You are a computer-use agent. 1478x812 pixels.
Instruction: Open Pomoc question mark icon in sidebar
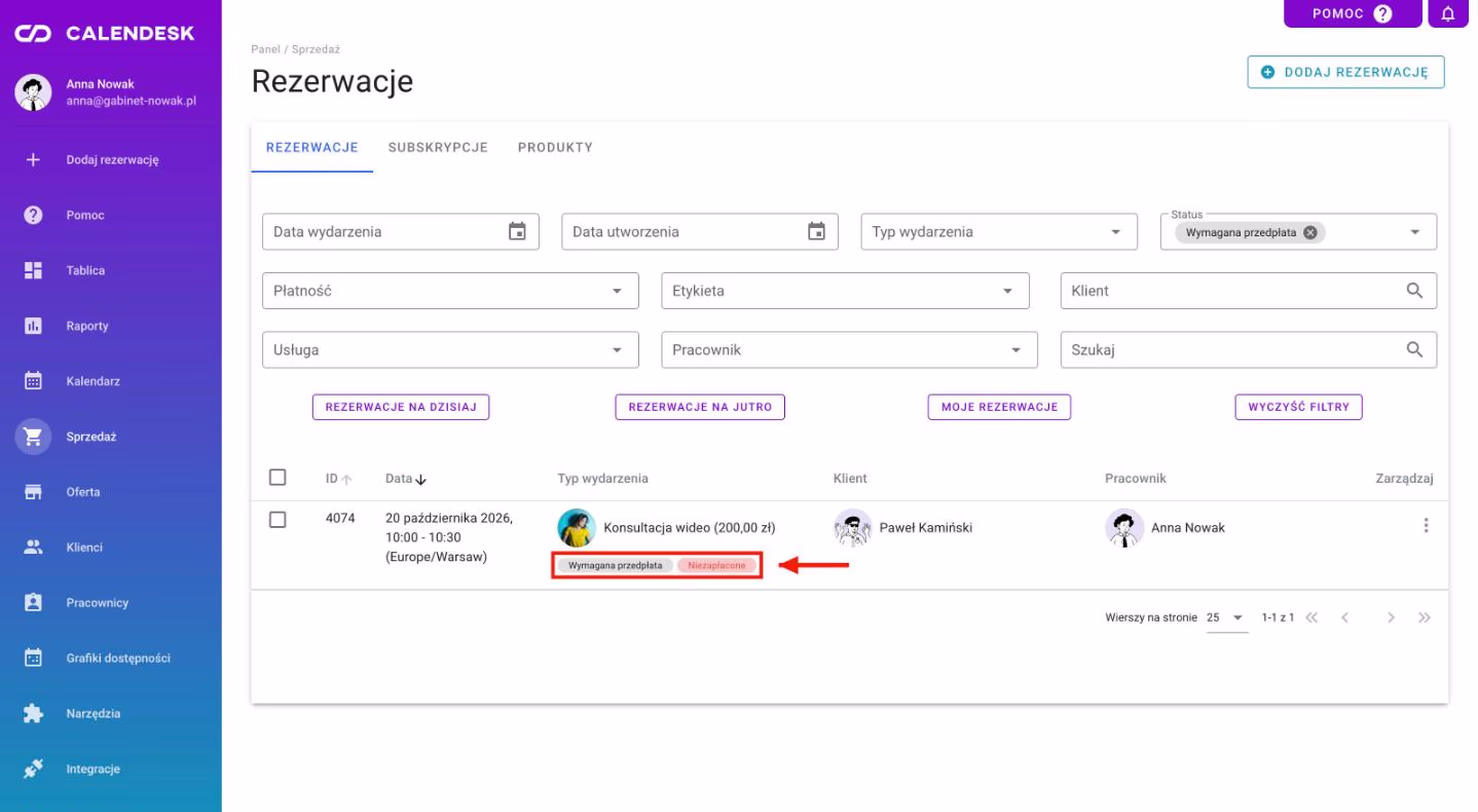click(x=33, y=215)
